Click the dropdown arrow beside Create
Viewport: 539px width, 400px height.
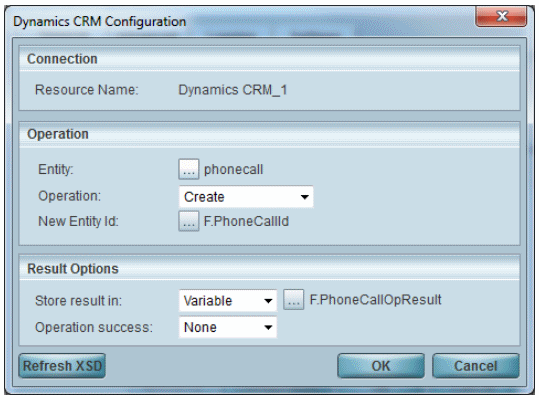click(304, 197)
